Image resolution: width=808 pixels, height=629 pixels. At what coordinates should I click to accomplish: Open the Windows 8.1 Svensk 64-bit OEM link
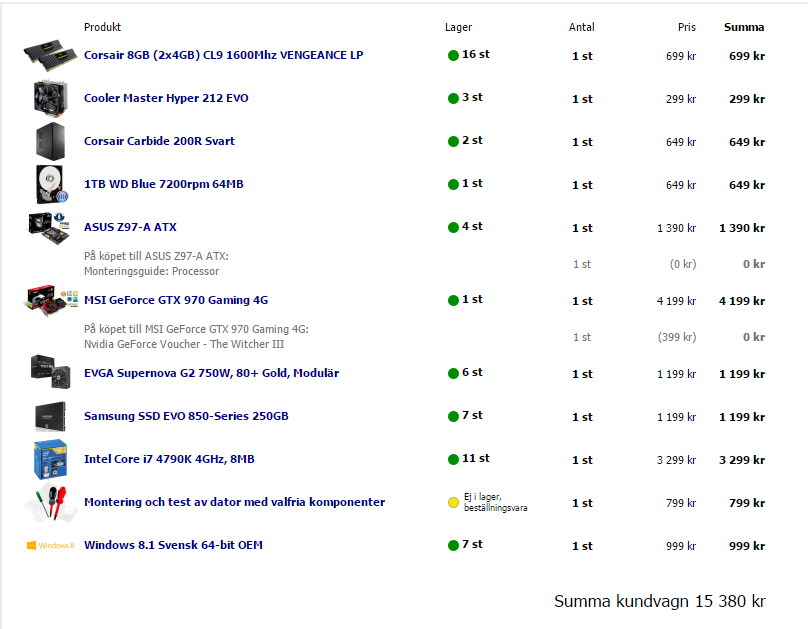[173, 545]
